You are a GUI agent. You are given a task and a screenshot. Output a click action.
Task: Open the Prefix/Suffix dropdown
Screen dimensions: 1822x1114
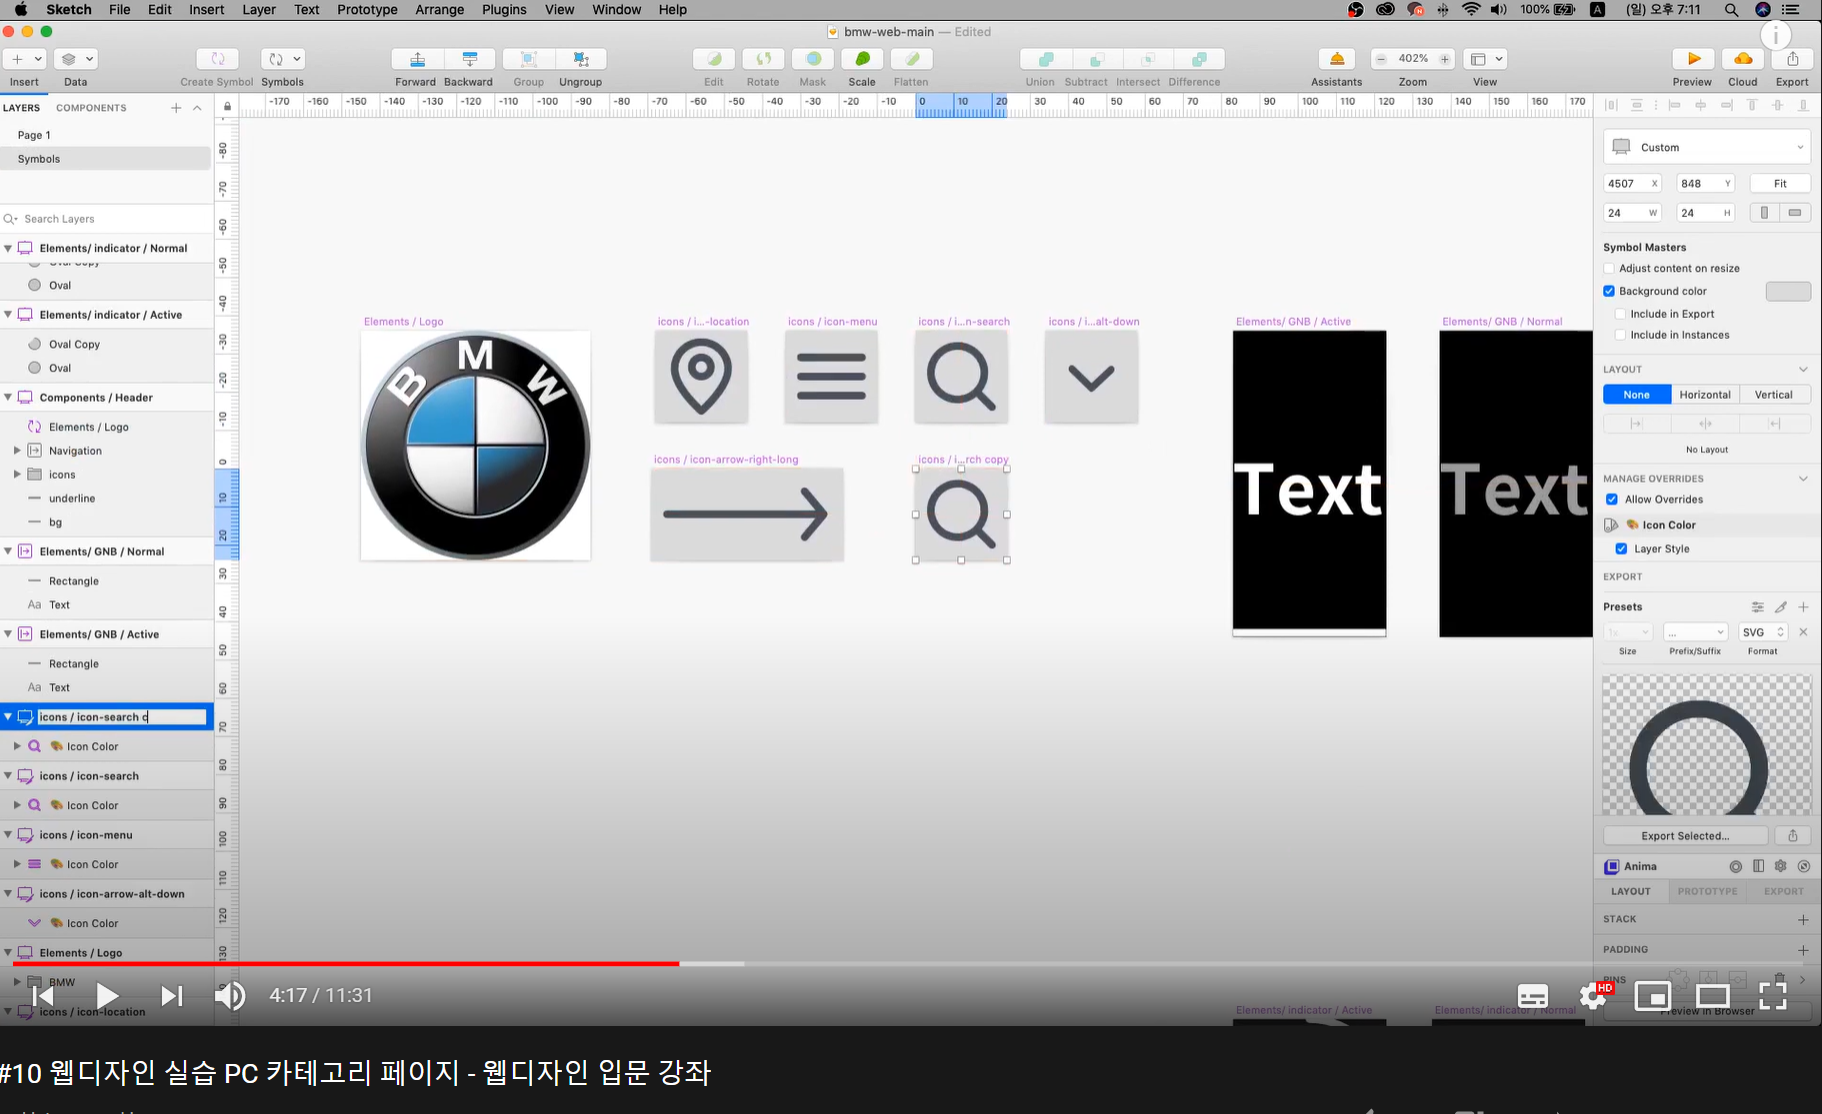coord(1695,632)
